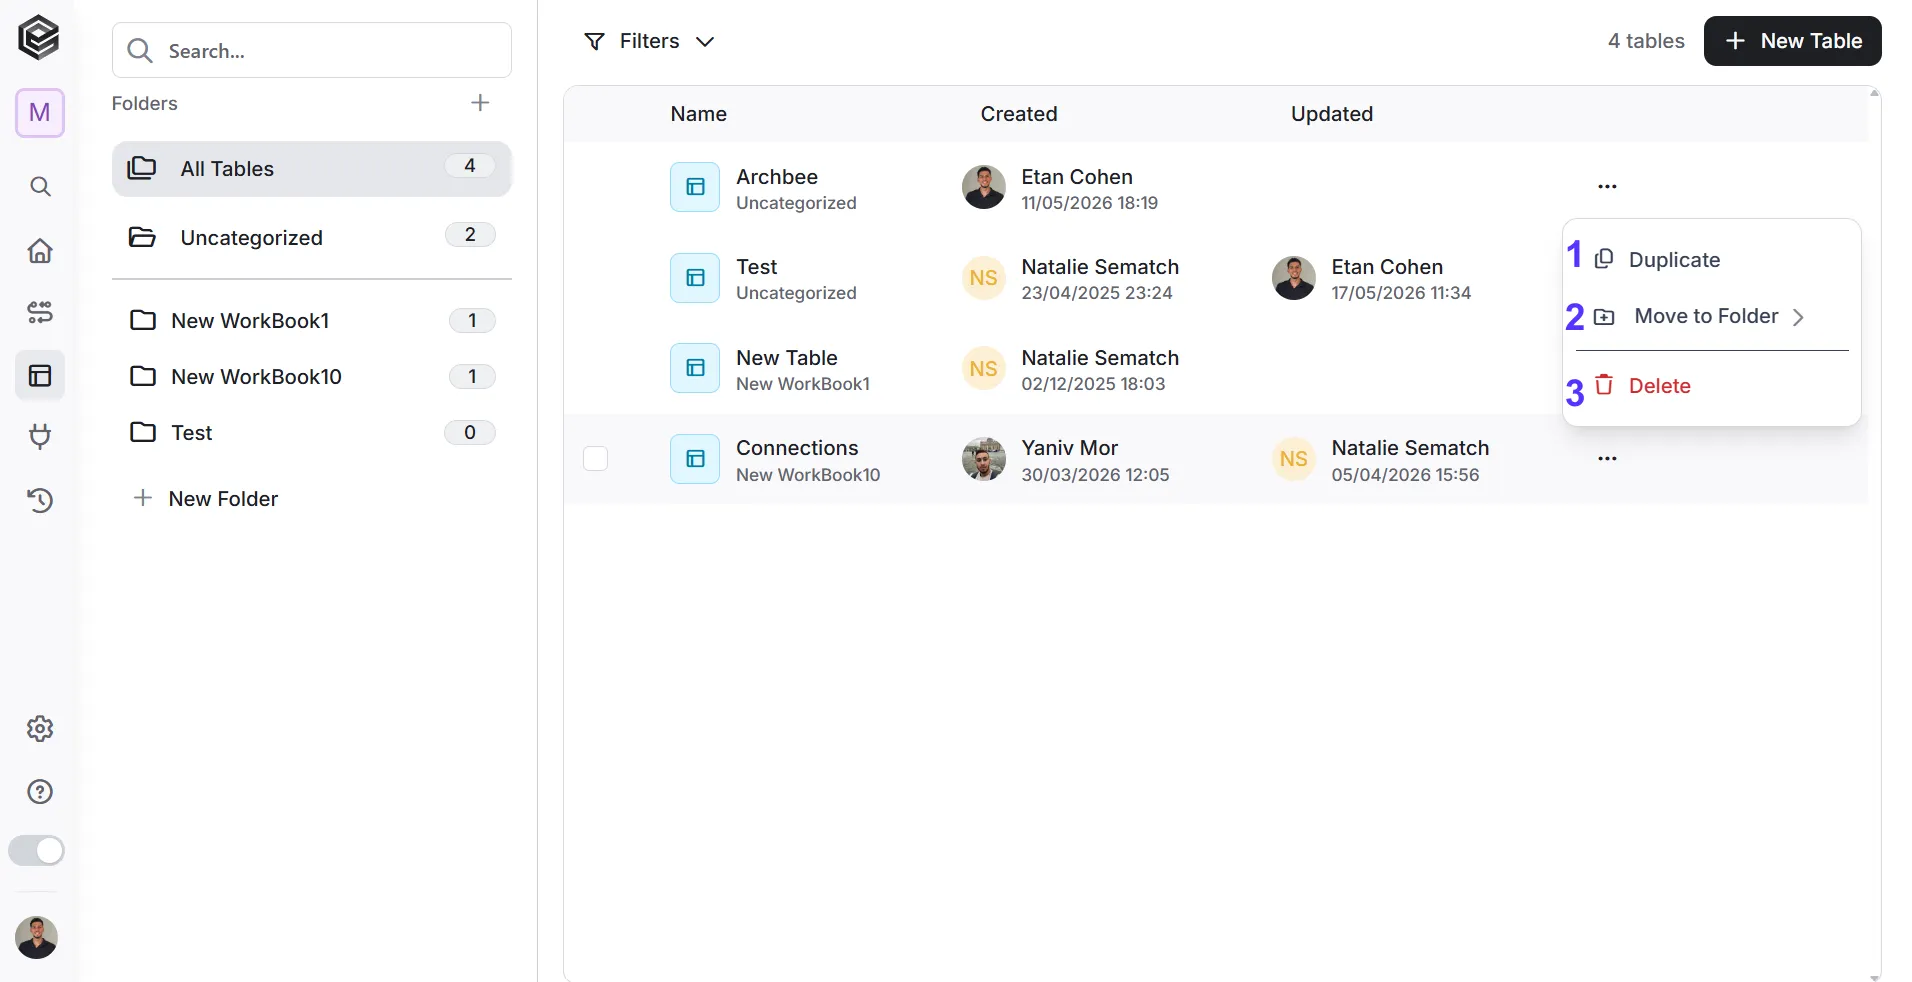Open search from the left rail

pos(40,187)
